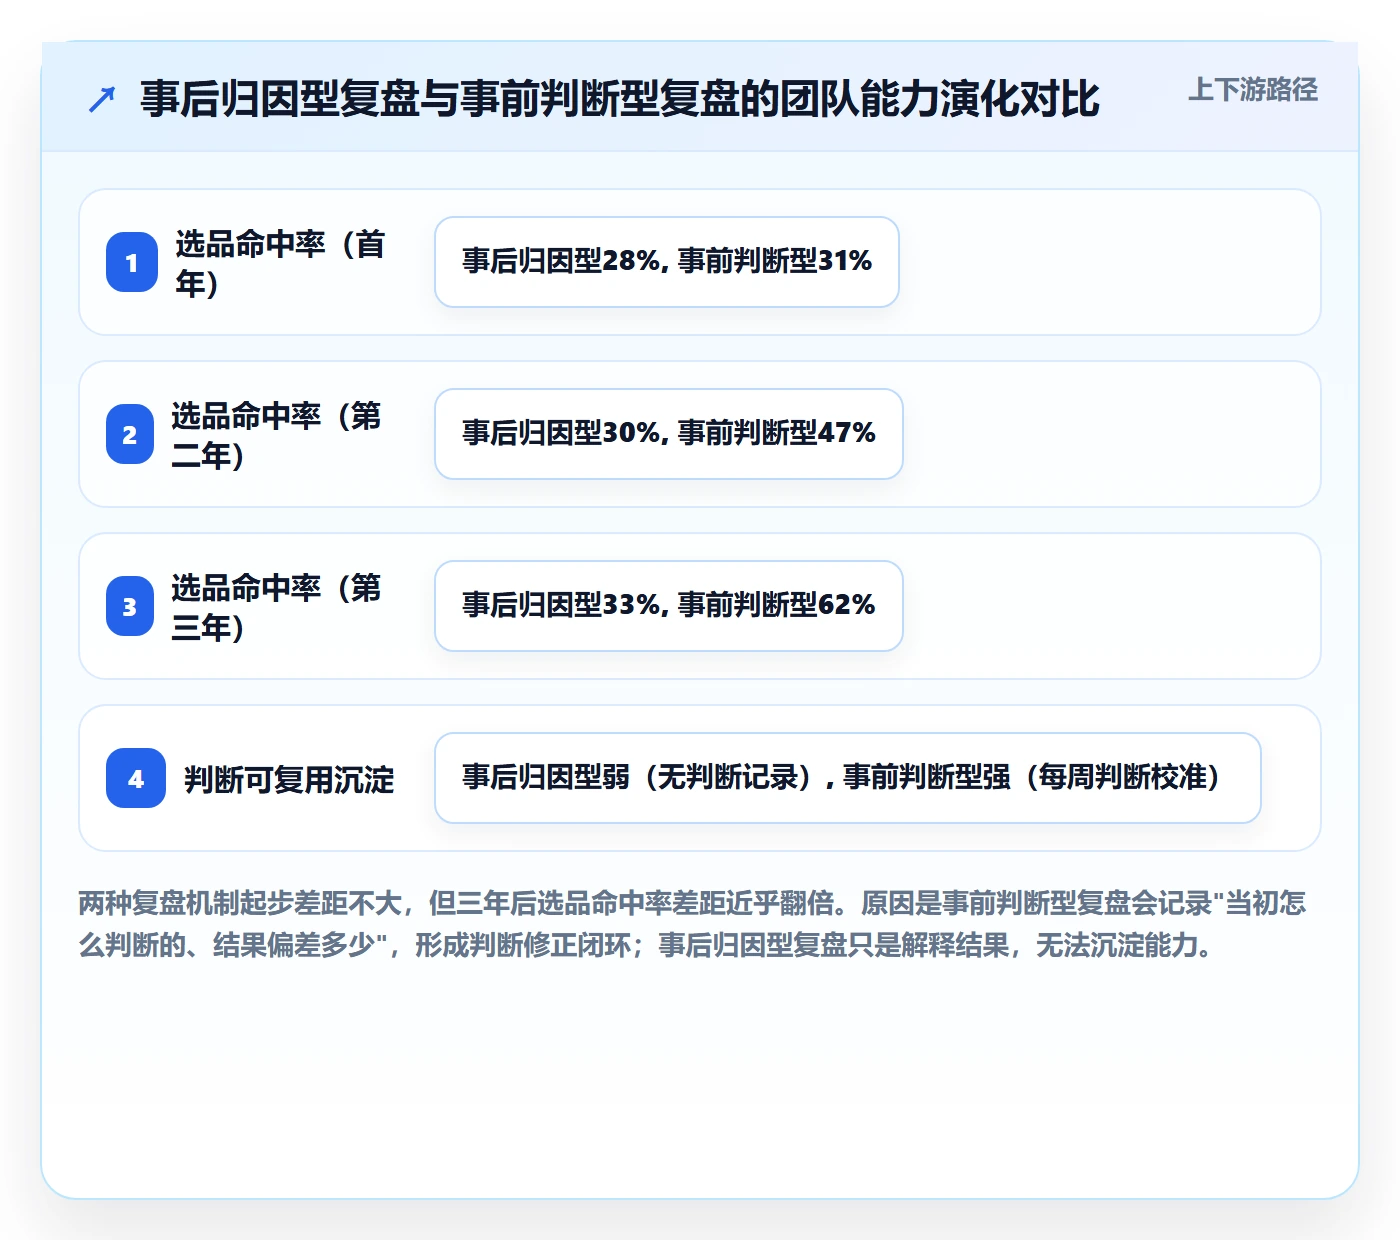Click the trend arrow icon beside the title
The width and height of the screenshot is (1400, 1240).
coord(102,99)
